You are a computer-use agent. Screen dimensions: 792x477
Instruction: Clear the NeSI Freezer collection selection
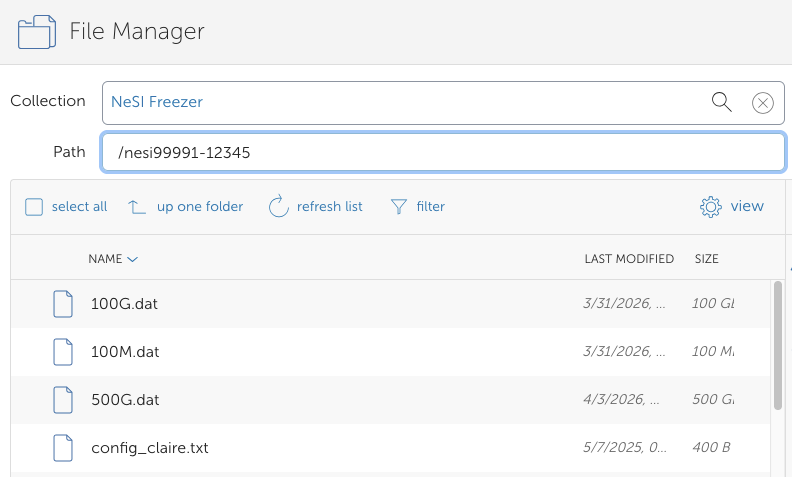tap(762, 102)
